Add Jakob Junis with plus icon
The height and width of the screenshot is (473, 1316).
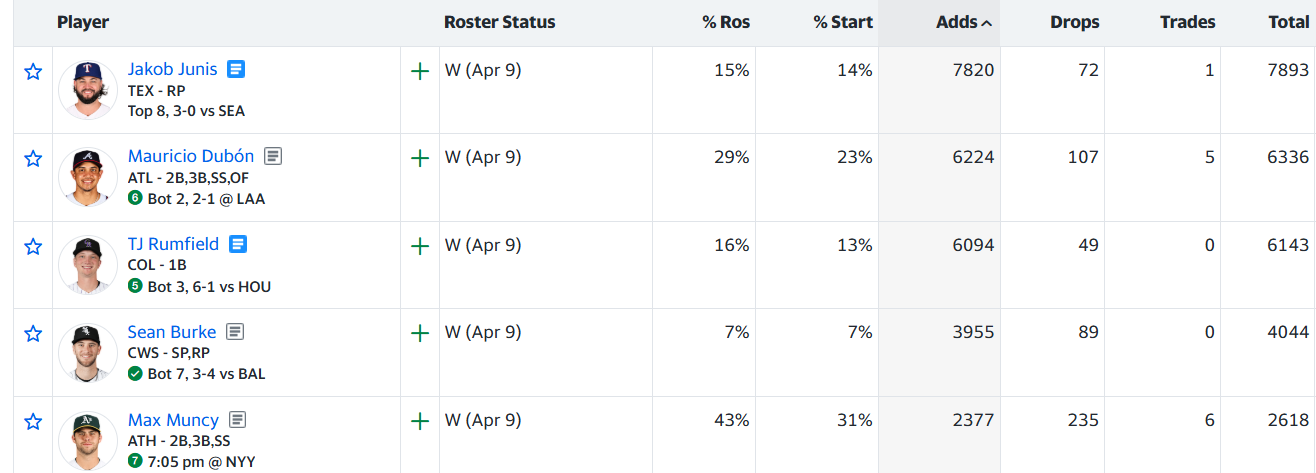[x=421, y=71]
